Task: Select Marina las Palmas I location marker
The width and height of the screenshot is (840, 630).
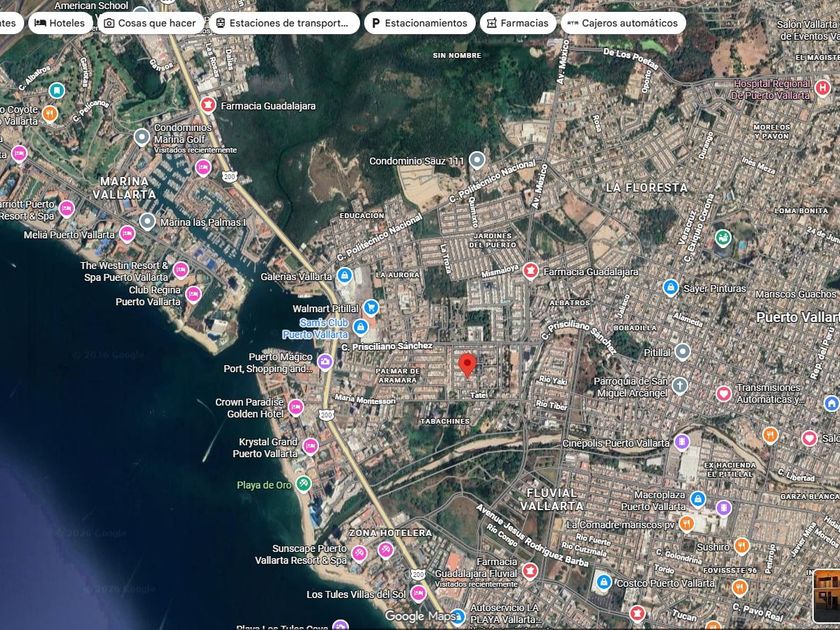Action: [147, 221]
